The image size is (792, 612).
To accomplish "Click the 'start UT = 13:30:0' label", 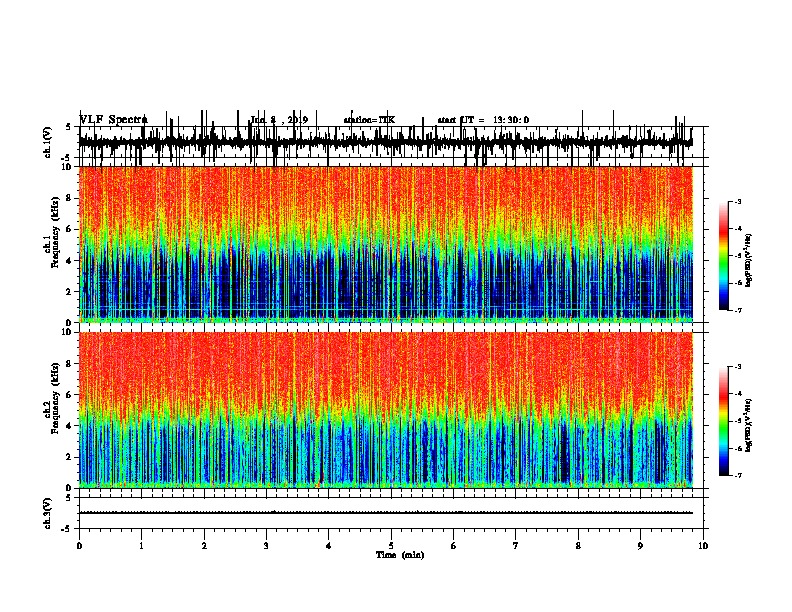I will click(483, 120).
